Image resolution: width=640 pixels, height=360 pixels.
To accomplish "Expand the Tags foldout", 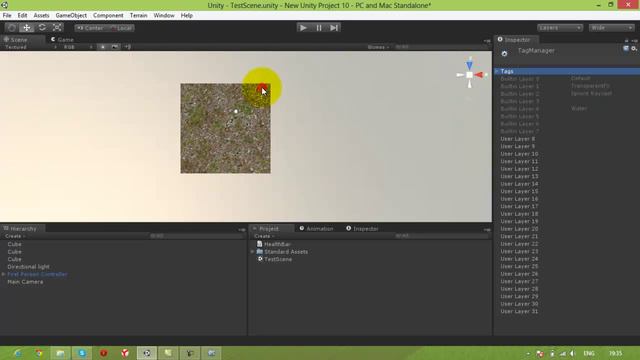I will 497,71.
